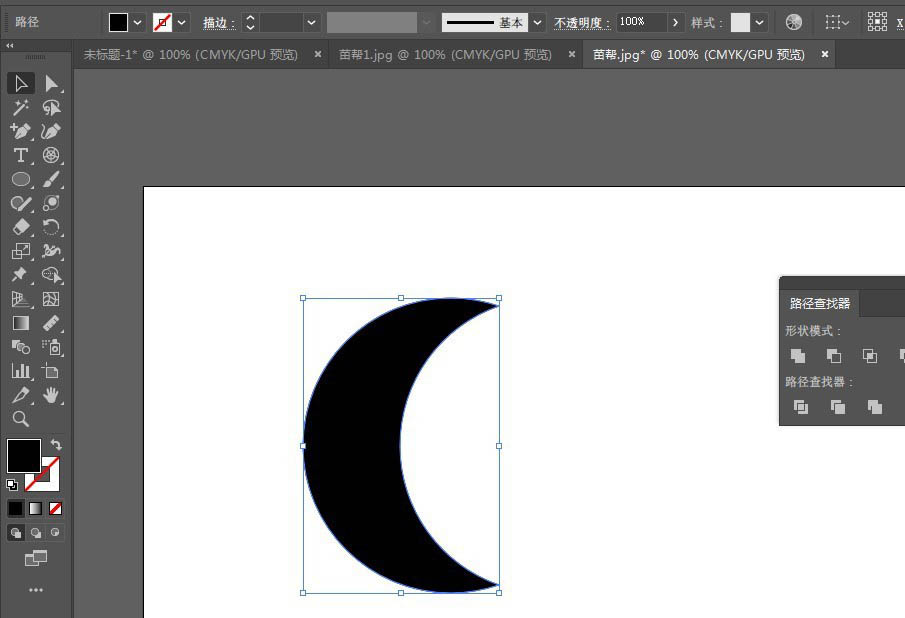Switch to 苗帮1.jpg document tab
Screen dimensions: 905x618
pos(445,55)
